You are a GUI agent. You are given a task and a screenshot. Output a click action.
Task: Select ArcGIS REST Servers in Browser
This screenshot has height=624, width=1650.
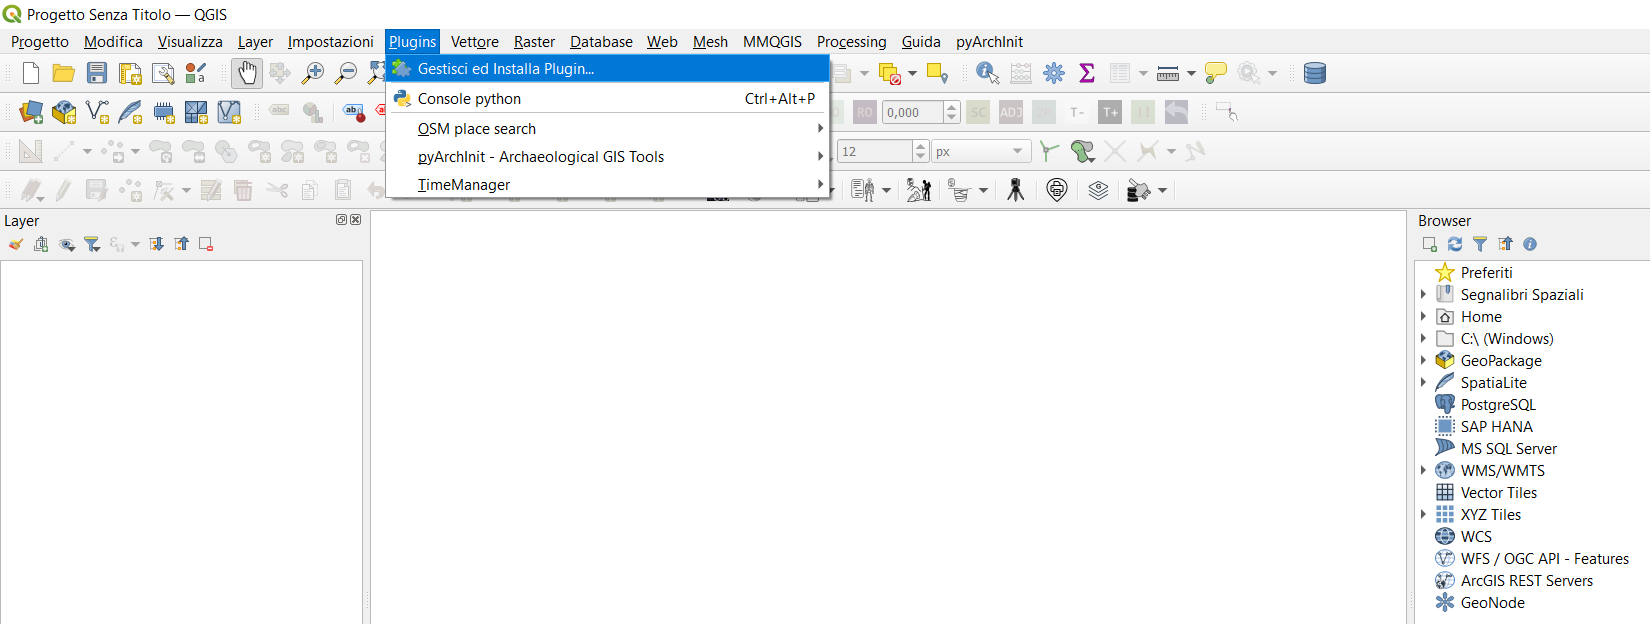pyautogui.click(x=1526, y=580)
